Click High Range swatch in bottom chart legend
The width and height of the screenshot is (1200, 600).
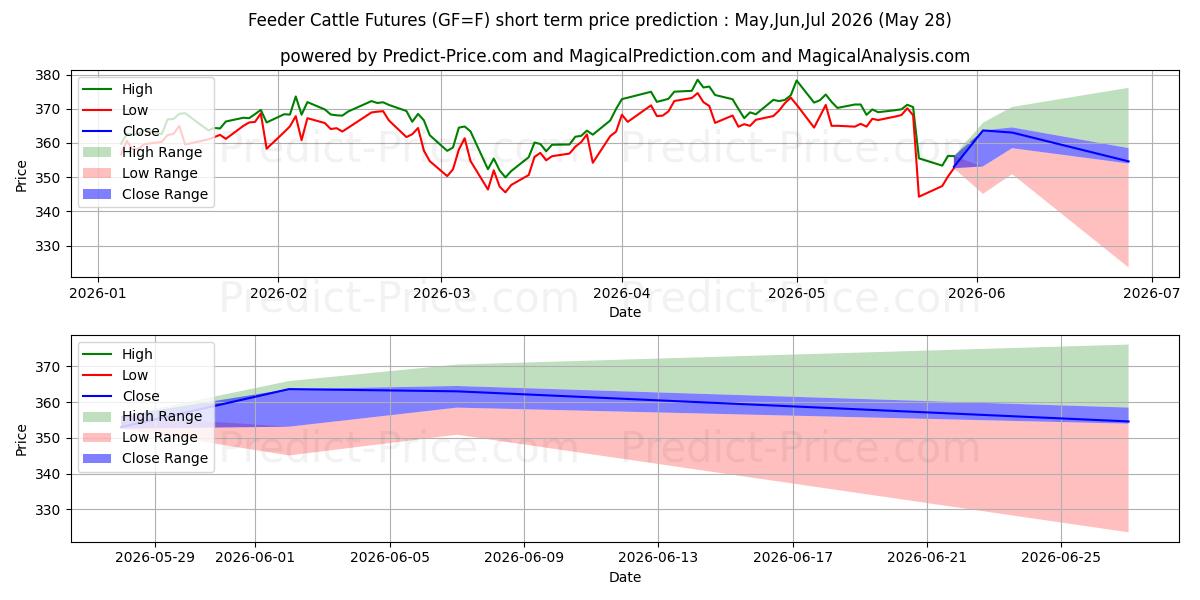(x=99, y=417)
